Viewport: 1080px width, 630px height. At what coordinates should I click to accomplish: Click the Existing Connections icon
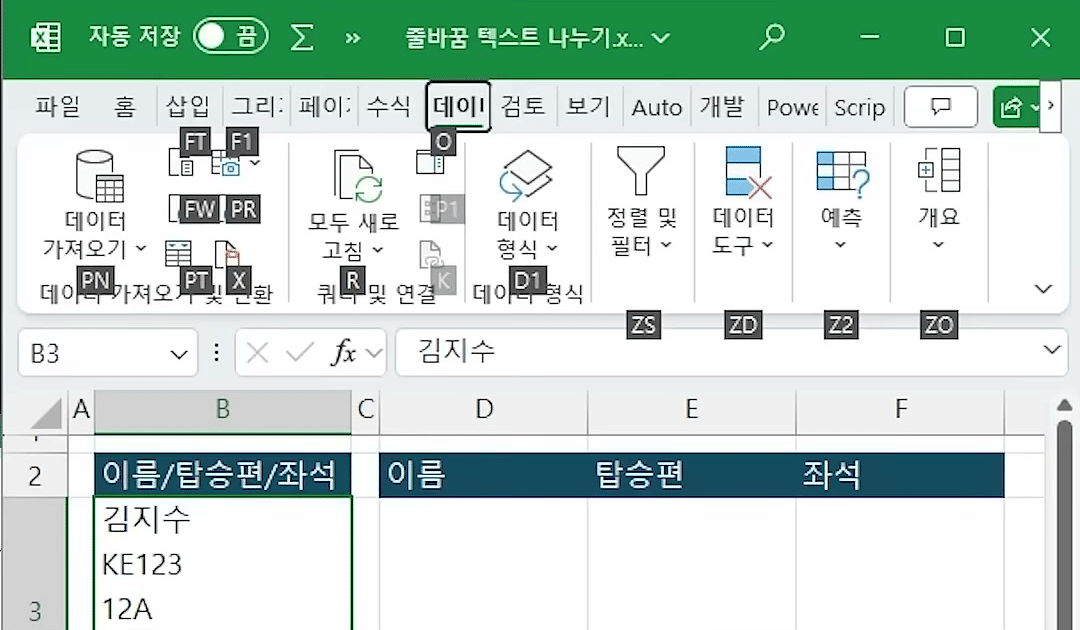(x=227, y=254)
